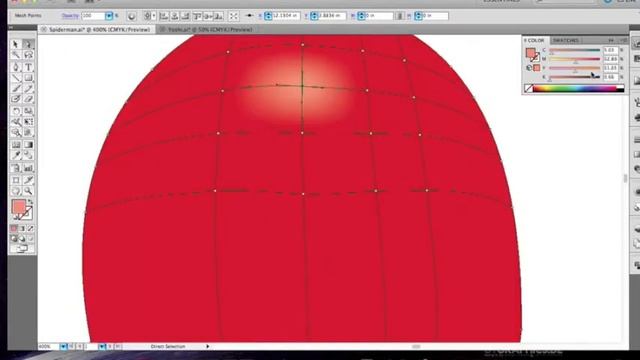Select the Line Segment tool
The height and width of the screenshot is (360, 640).
click(16, 78)
